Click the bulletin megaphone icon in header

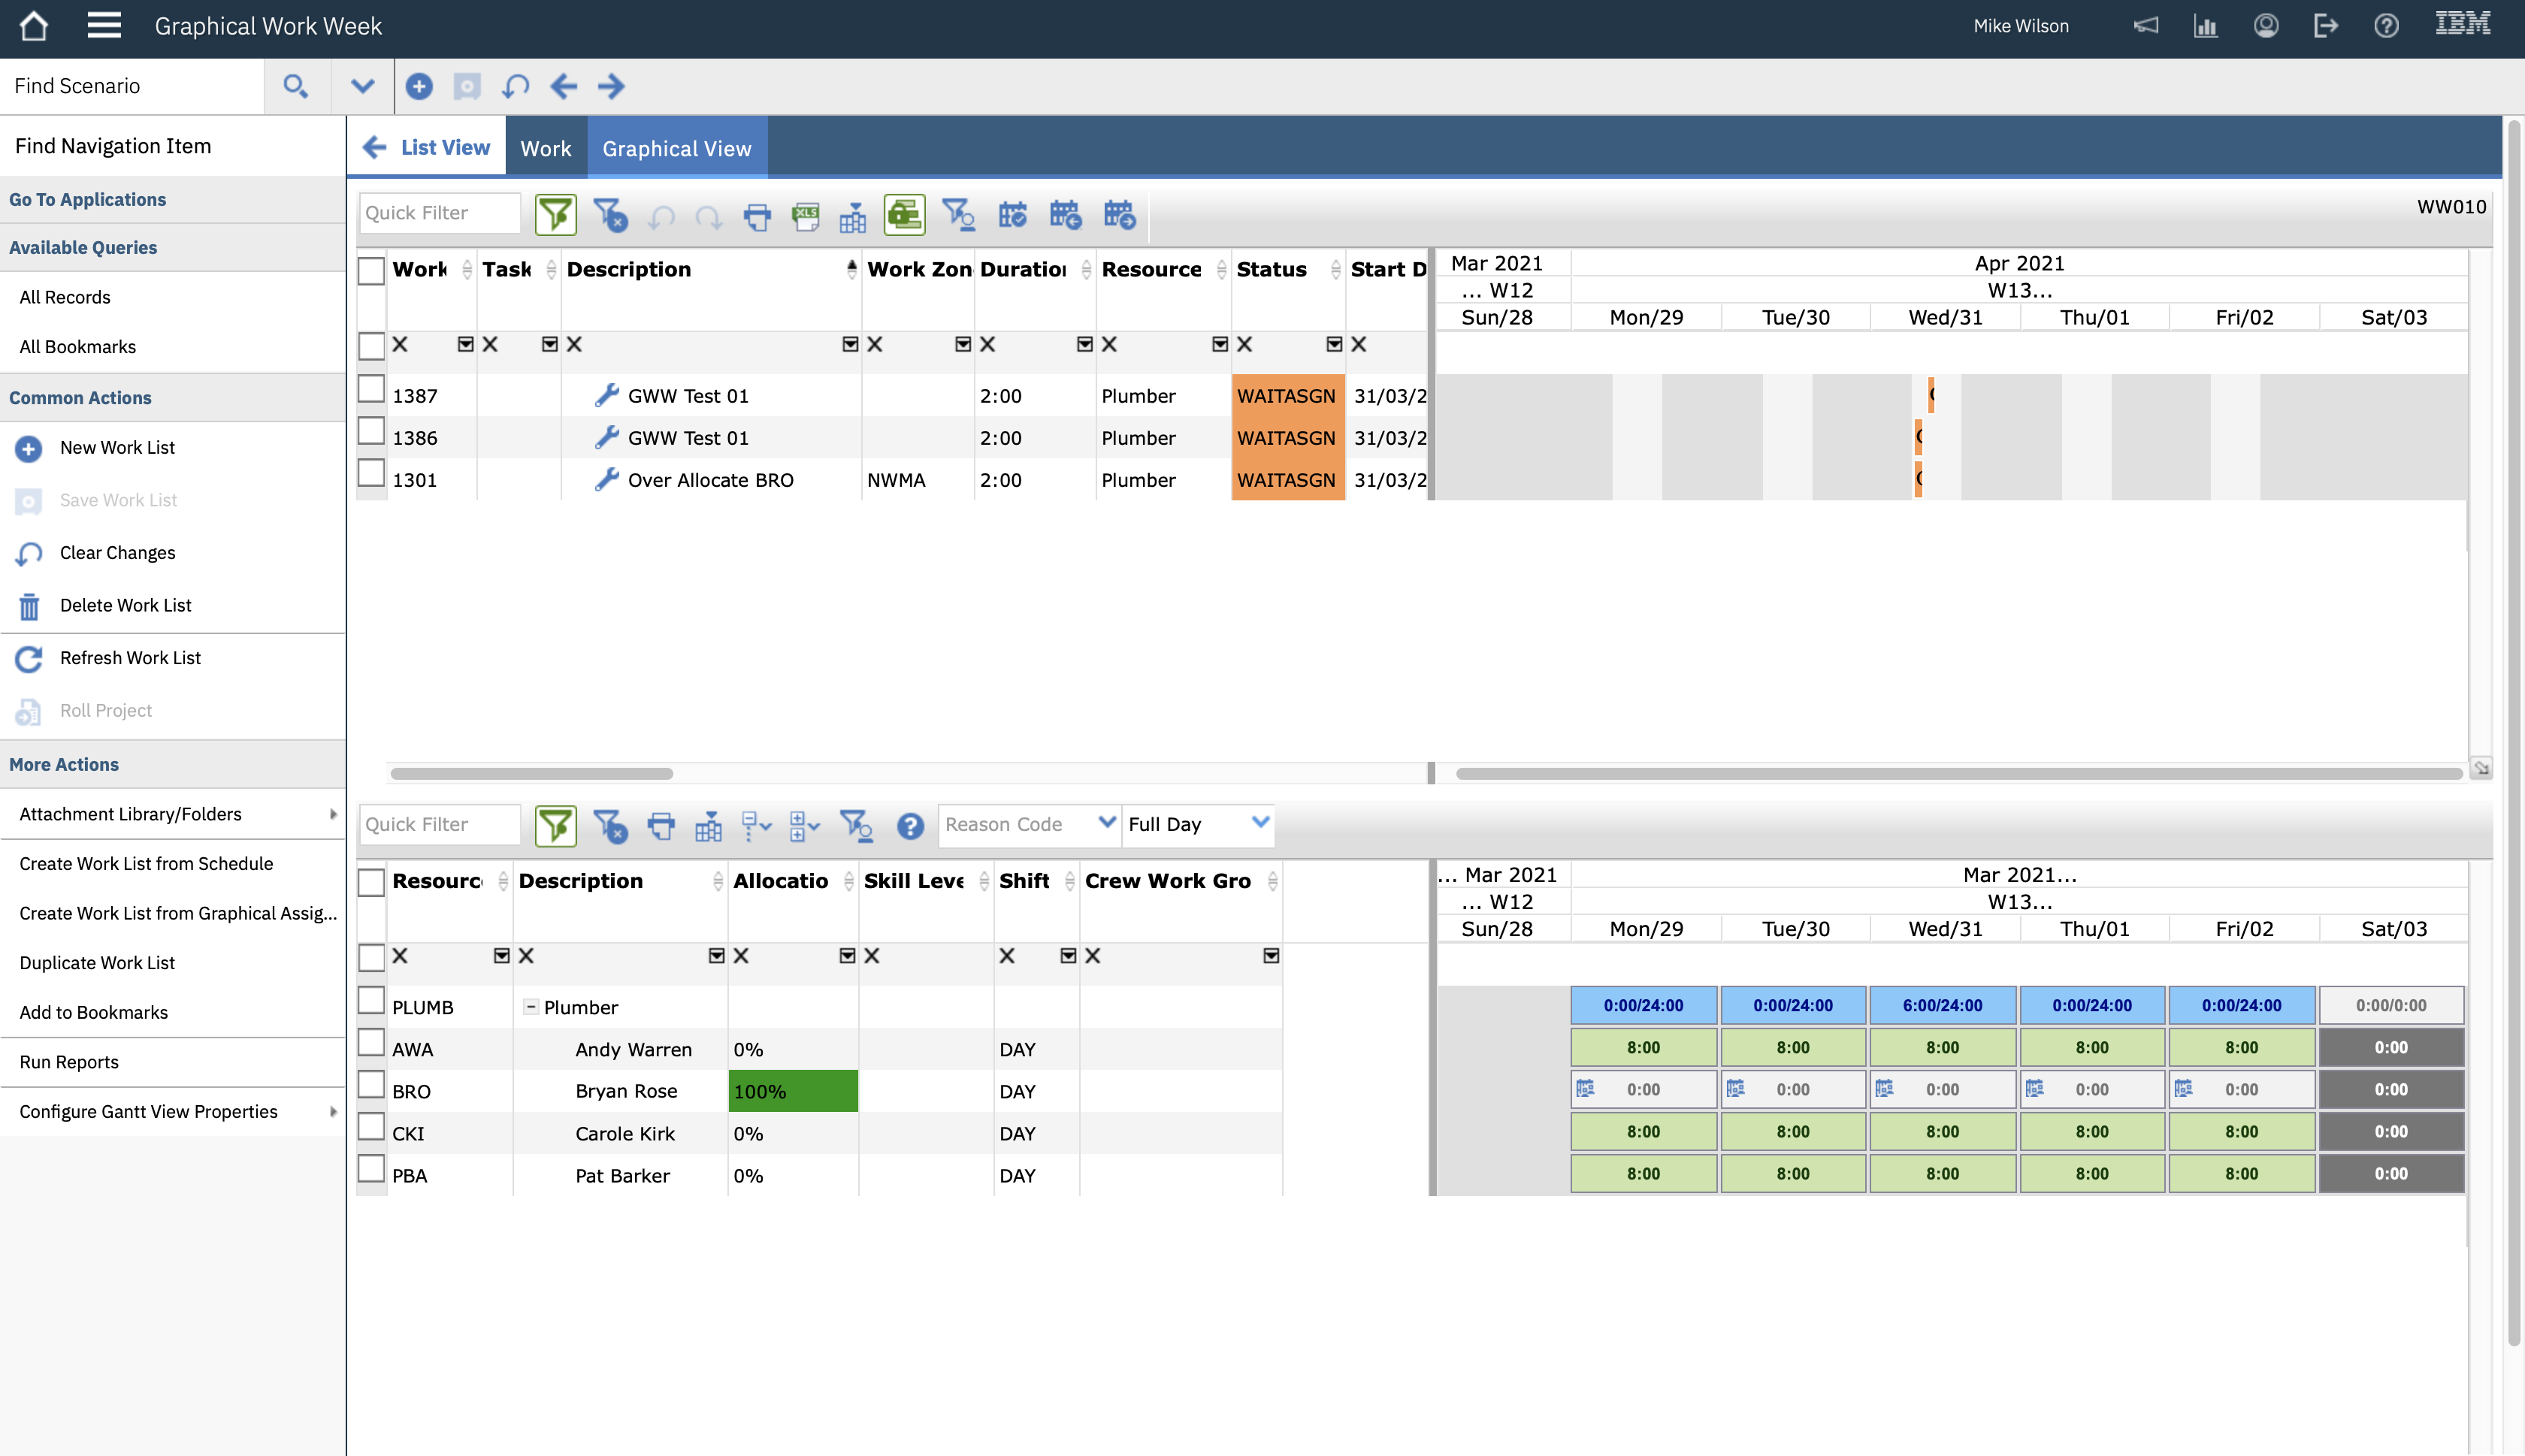coord(2145,26)
